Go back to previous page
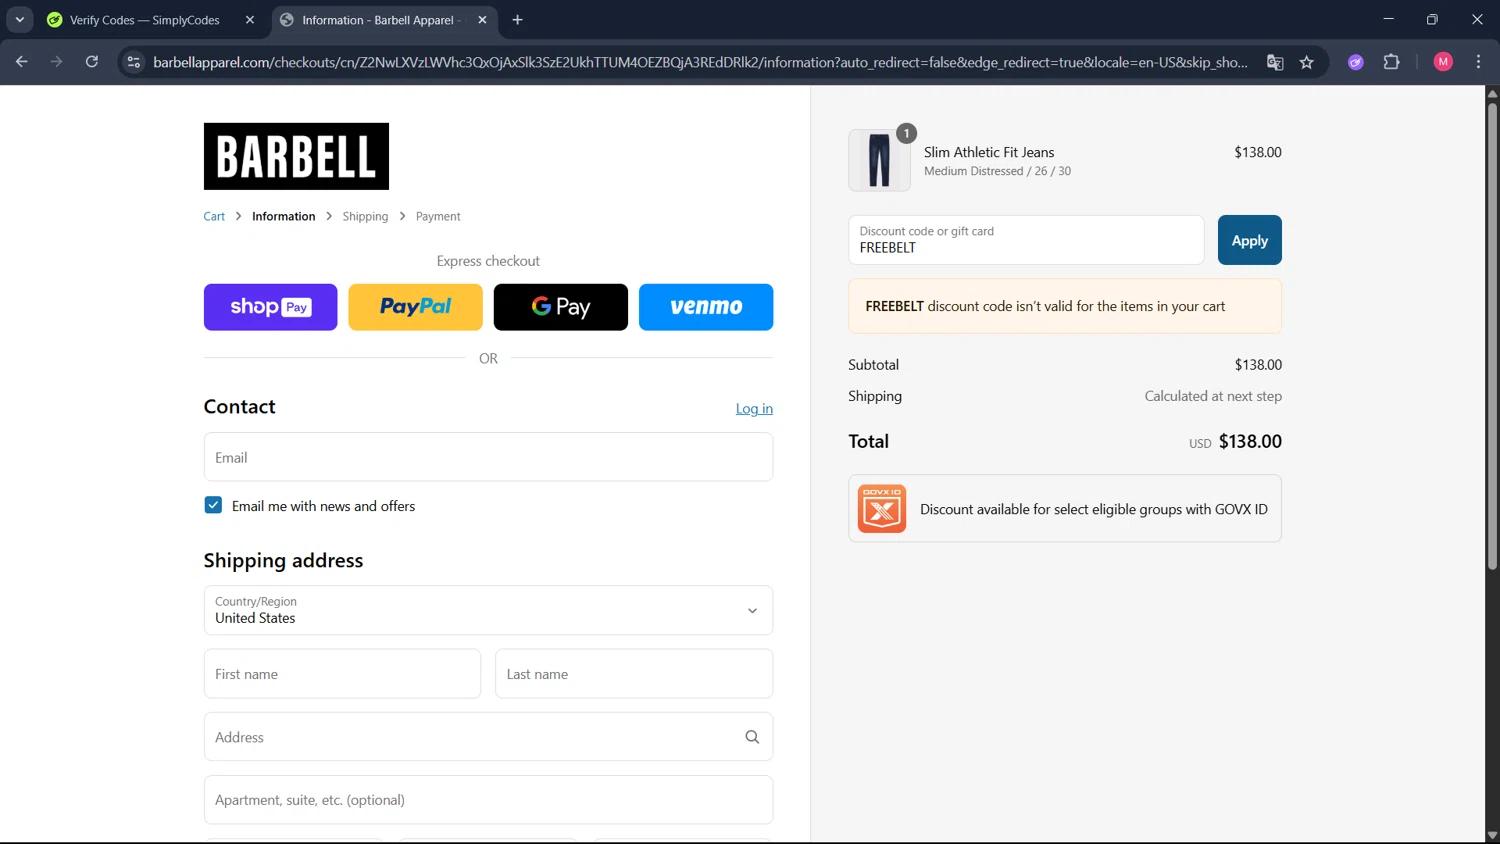Image resolution: width=1500 pixels, height=844 pixels. [x=22, y=62]
